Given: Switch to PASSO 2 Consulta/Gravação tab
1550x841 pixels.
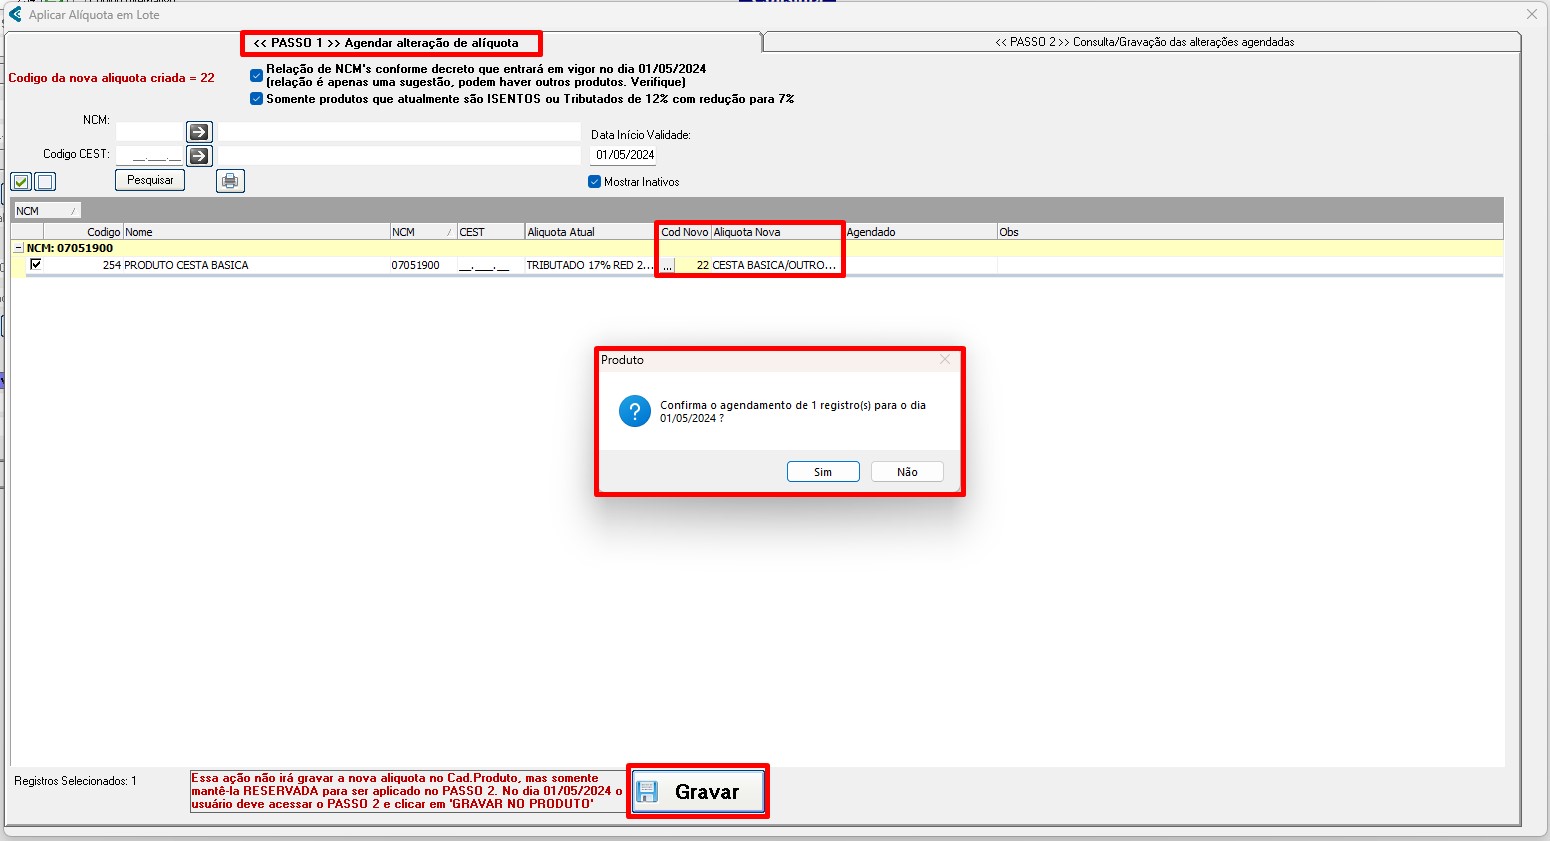Looking at the screenshot, I should click(x=1144, y=42).
